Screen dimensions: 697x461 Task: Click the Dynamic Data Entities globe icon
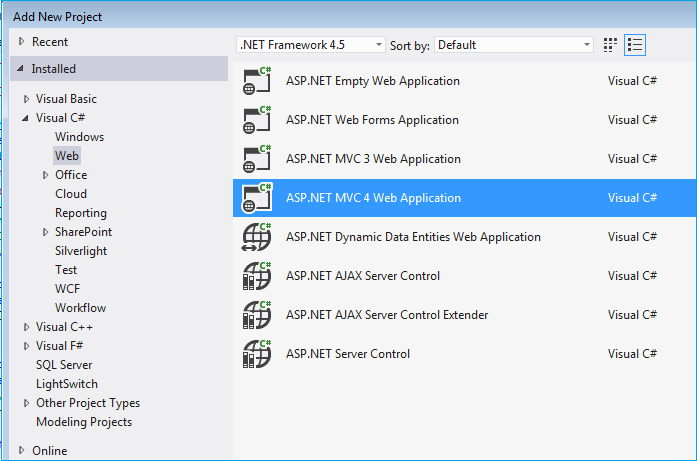tap(258, 238)
